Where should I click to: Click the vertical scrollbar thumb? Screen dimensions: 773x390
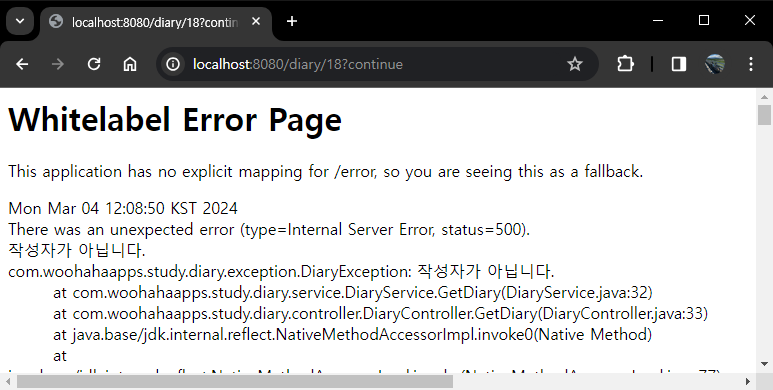pyautogui.click(x=765, y=115)
